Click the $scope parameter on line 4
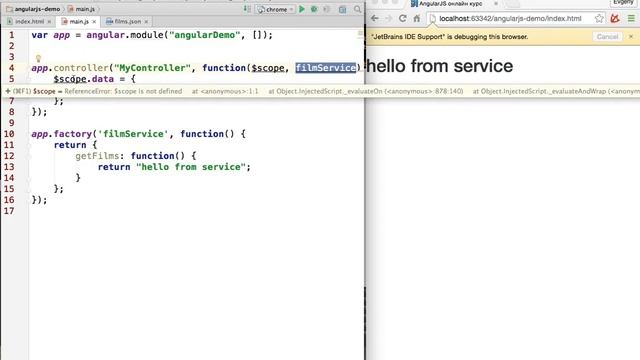This screenshot has width=640, height=360. [x=268, y=68]
